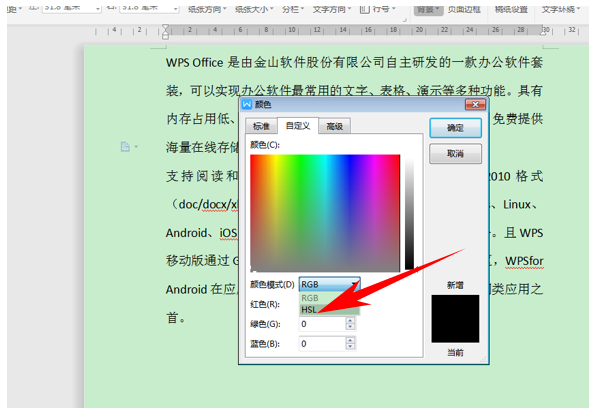
Task: Click the first-line indent marker on ruler
Action: coord(165,27)
